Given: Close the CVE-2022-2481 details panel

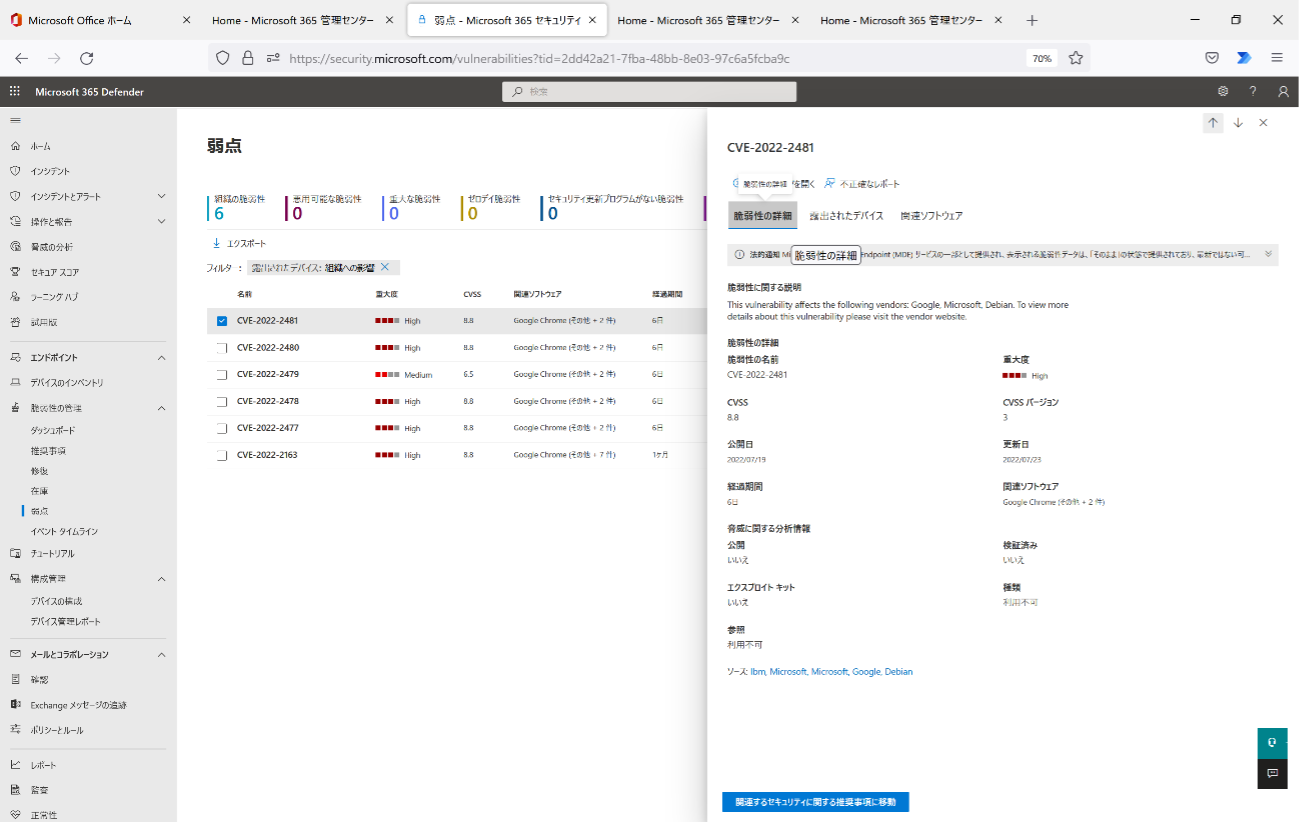Looking at the screenshot, I should 1263,123.
